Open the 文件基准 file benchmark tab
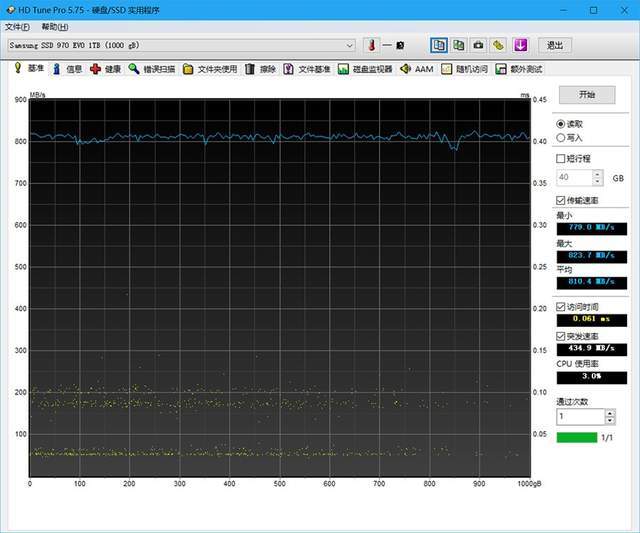The height and width of the screenshot is (533, 640). point(307,69)
